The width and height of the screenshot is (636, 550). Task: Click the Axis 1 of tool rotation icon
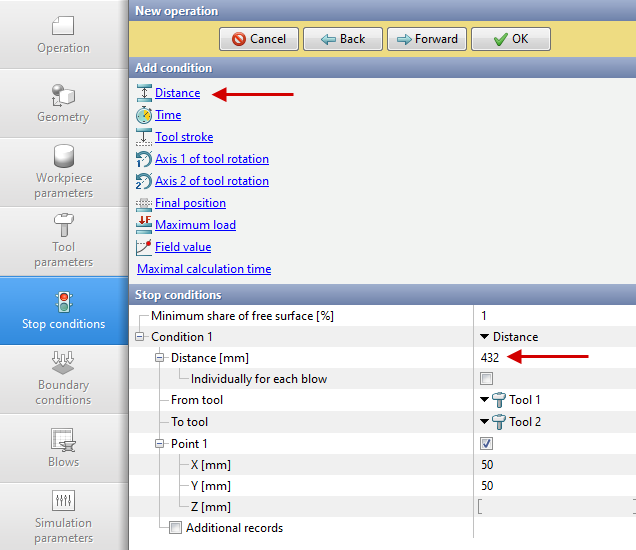coord(144,159)
